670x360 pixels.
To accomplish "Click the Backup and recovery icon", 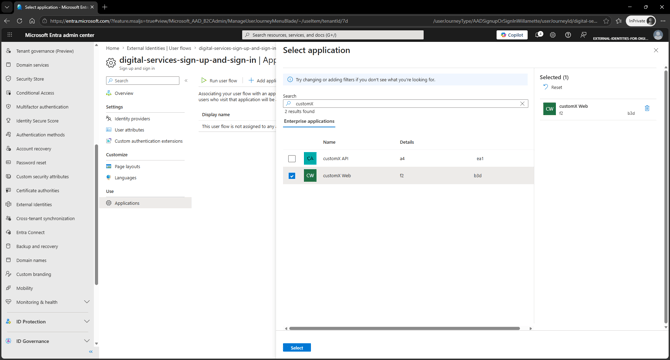I will (8, 246).
